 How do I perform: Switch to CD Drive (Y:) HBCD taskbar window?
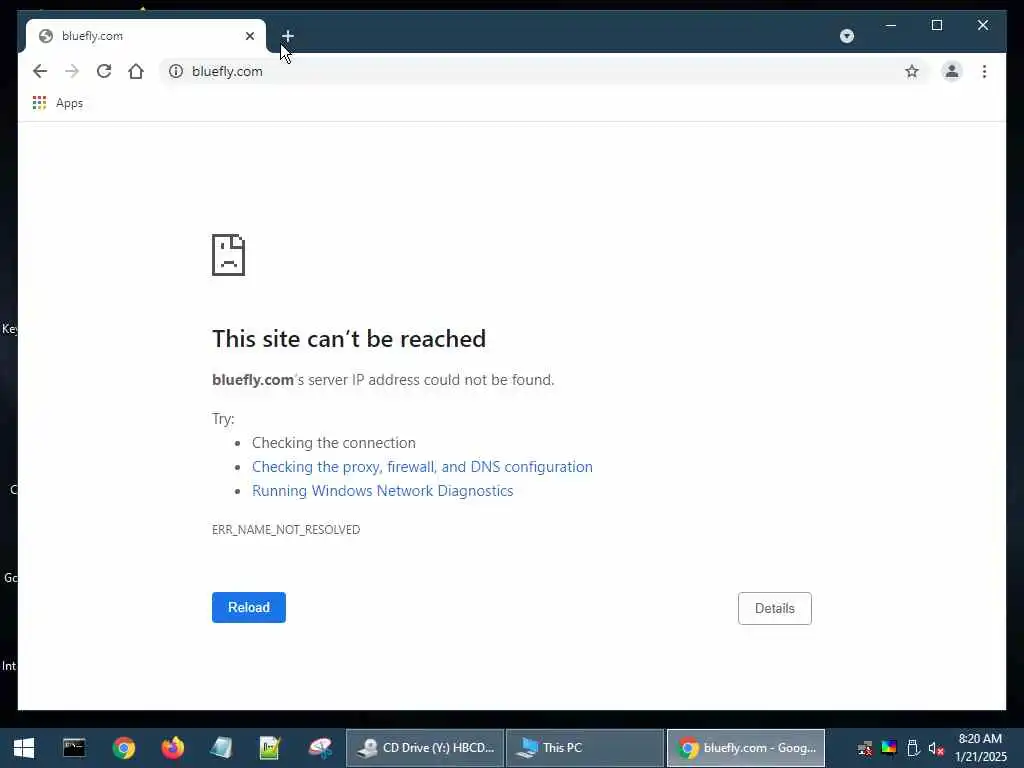tap(425, 748)
